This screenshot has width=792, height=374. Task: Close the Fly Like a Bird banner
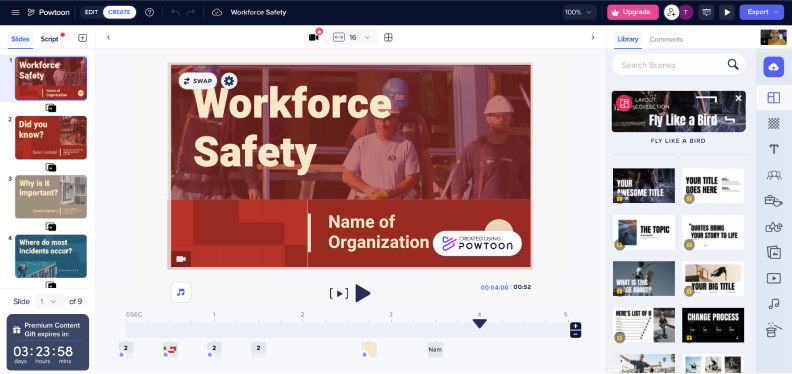pyautogui.click(x=738, y=98)
